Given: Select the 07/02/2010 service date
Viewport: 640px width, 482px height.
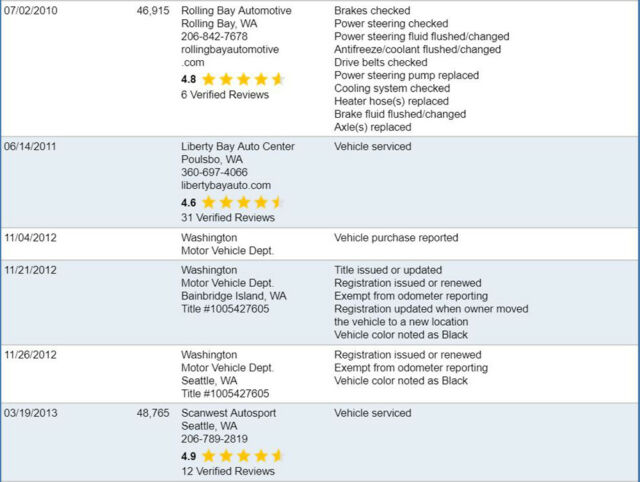Looking at the screenshot, I should (x=31, y=8).
